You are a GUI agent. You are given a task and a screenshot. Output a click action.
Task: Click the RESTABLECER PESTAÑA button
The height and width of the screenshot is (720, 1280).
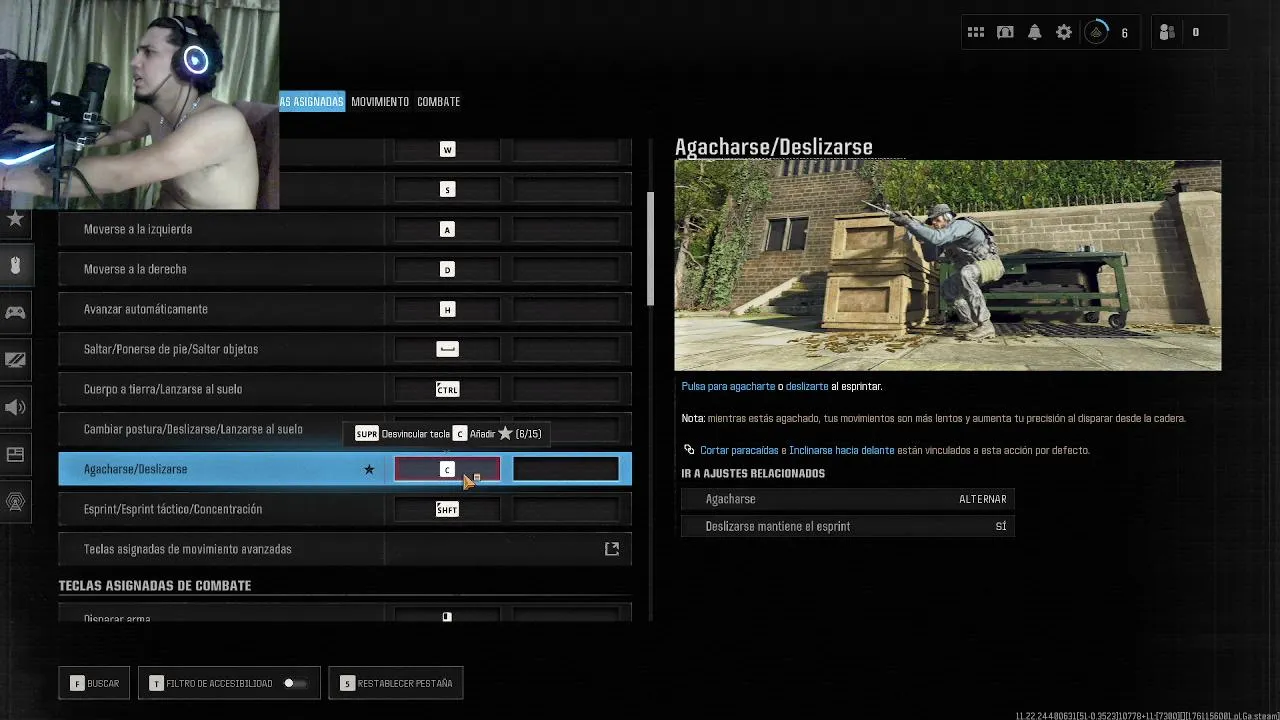tap(396, 683)
